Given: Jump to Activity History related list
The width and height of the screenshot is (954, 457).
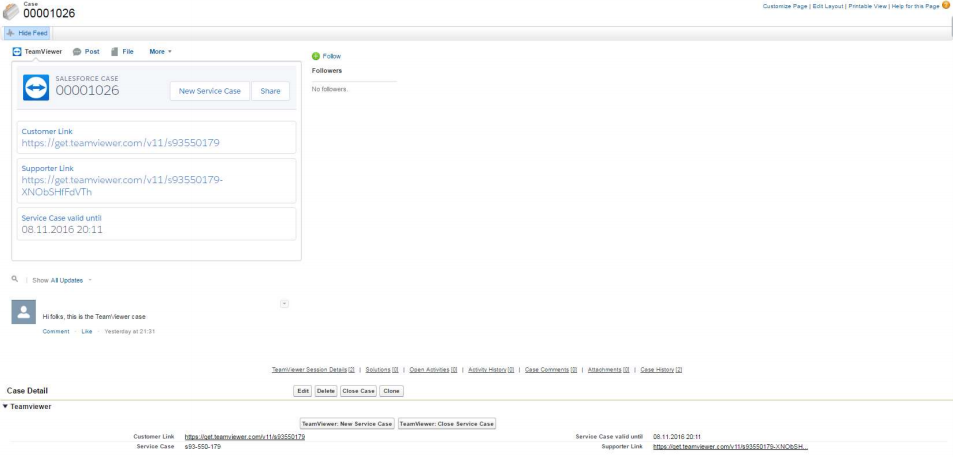Looking at the screenshot, I should point(491,369).
